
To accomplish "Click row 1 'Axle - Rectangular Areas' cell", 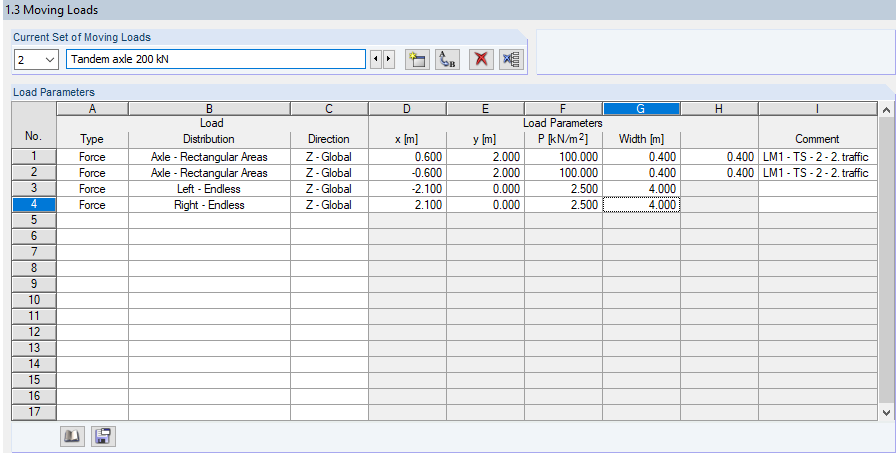I will pos(210,157).
